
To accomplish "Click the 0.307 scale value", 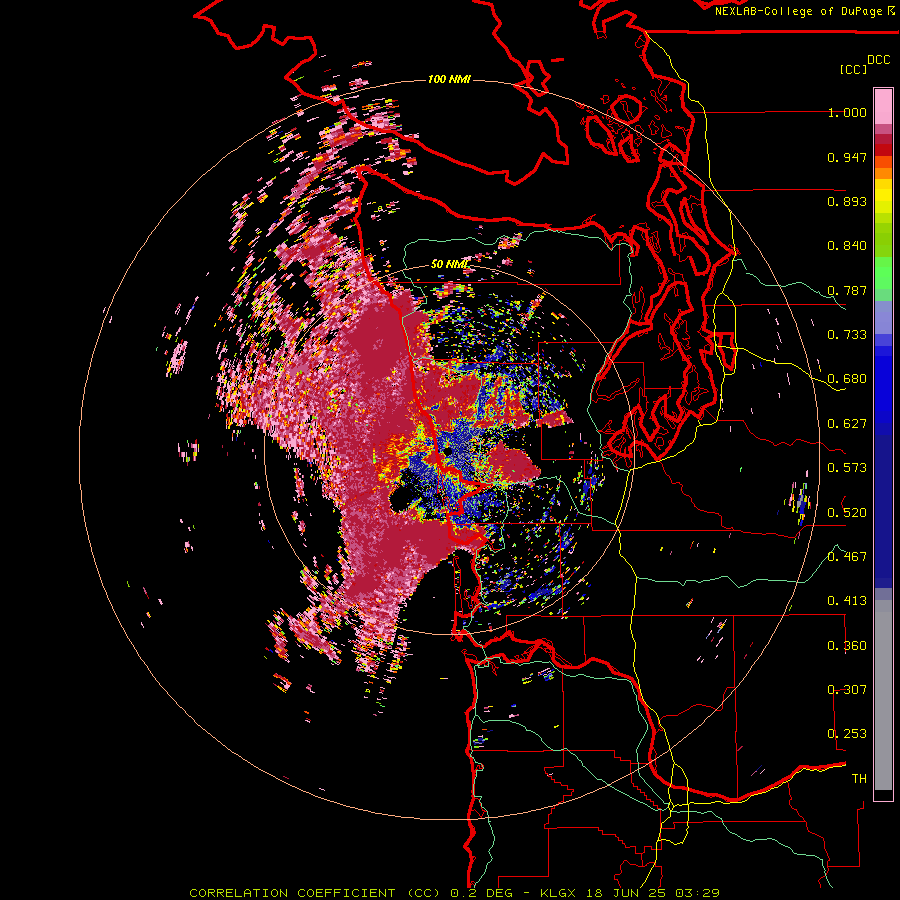I will click(x=847, y=690).
